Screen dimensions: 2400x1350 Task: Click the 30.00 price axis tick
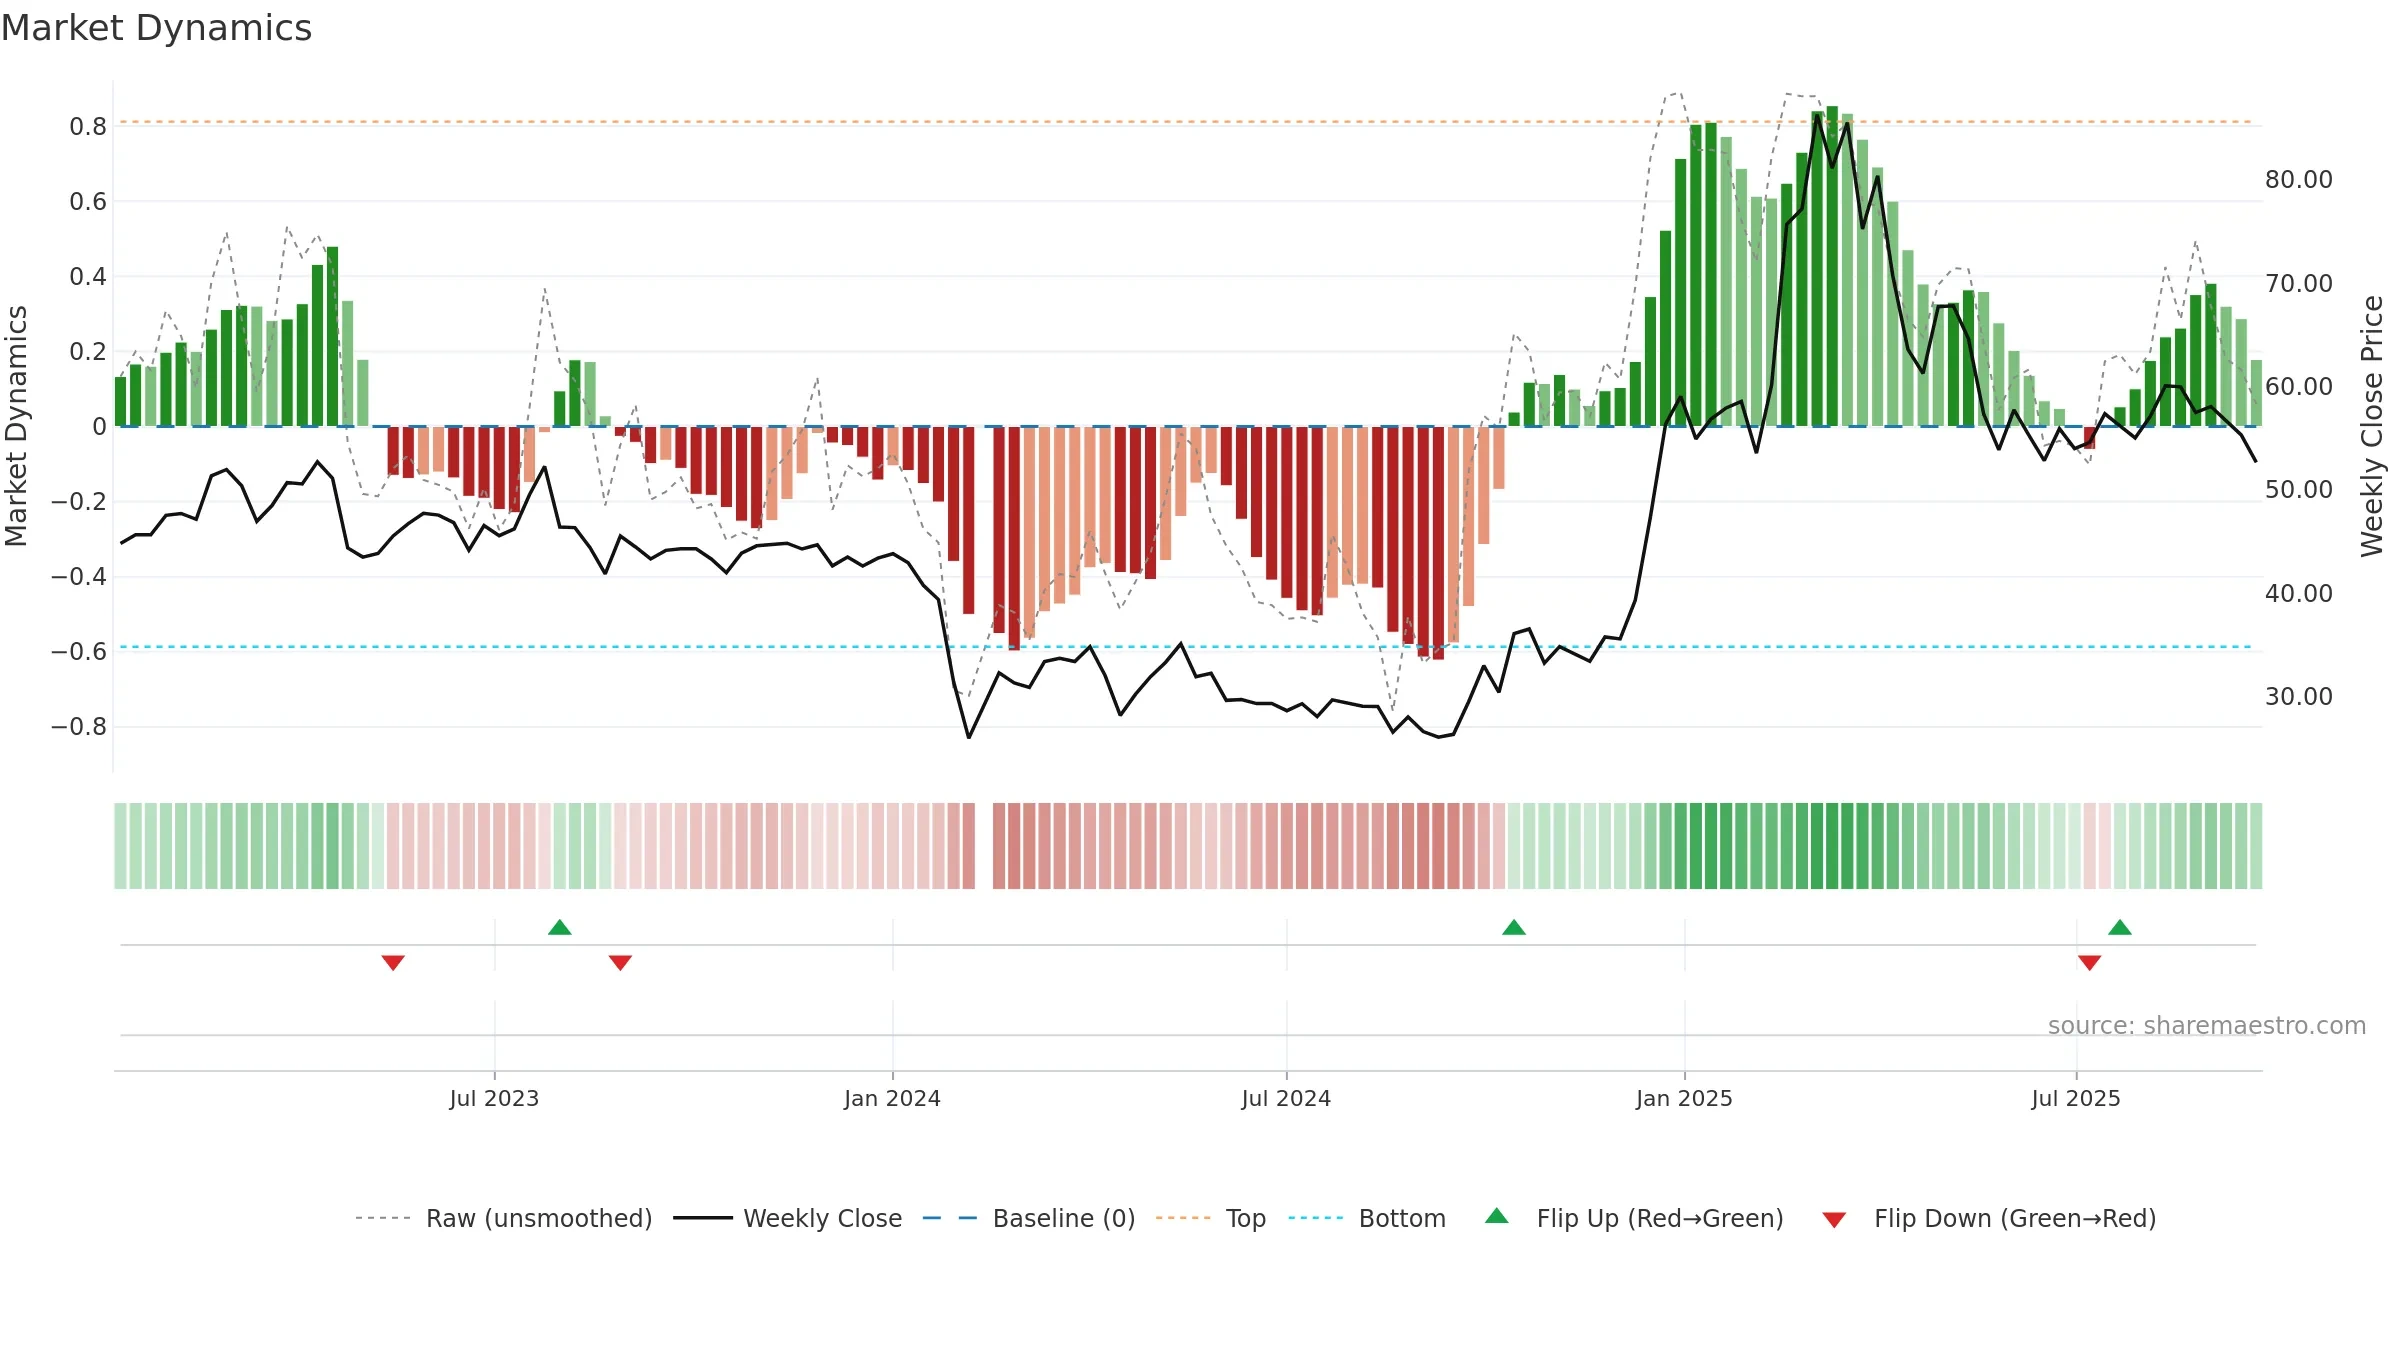(x=2298, y=697)
